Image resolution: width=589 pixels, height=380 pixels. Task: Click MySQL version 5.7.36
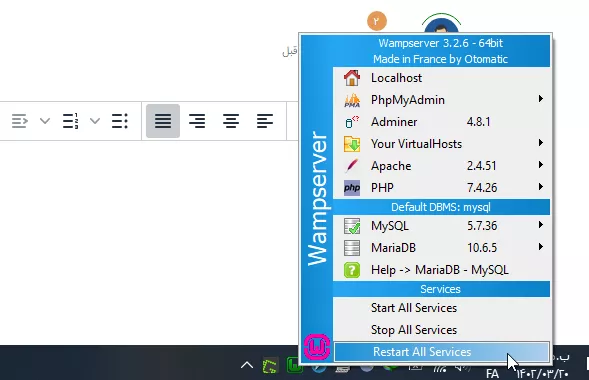click(482, 226)
